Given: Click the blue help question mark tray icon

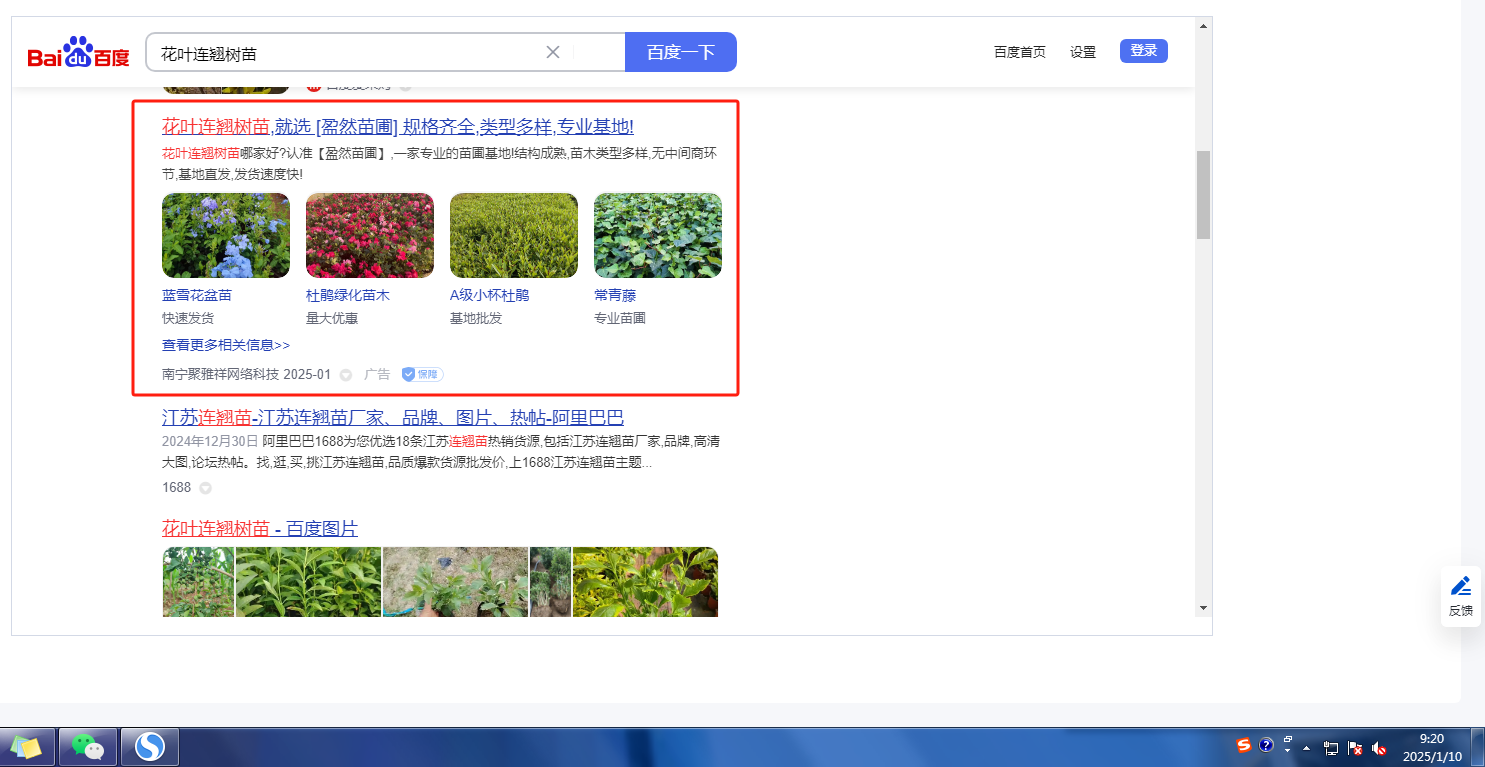Looking at the screenshot, I should coord(1266,745).
